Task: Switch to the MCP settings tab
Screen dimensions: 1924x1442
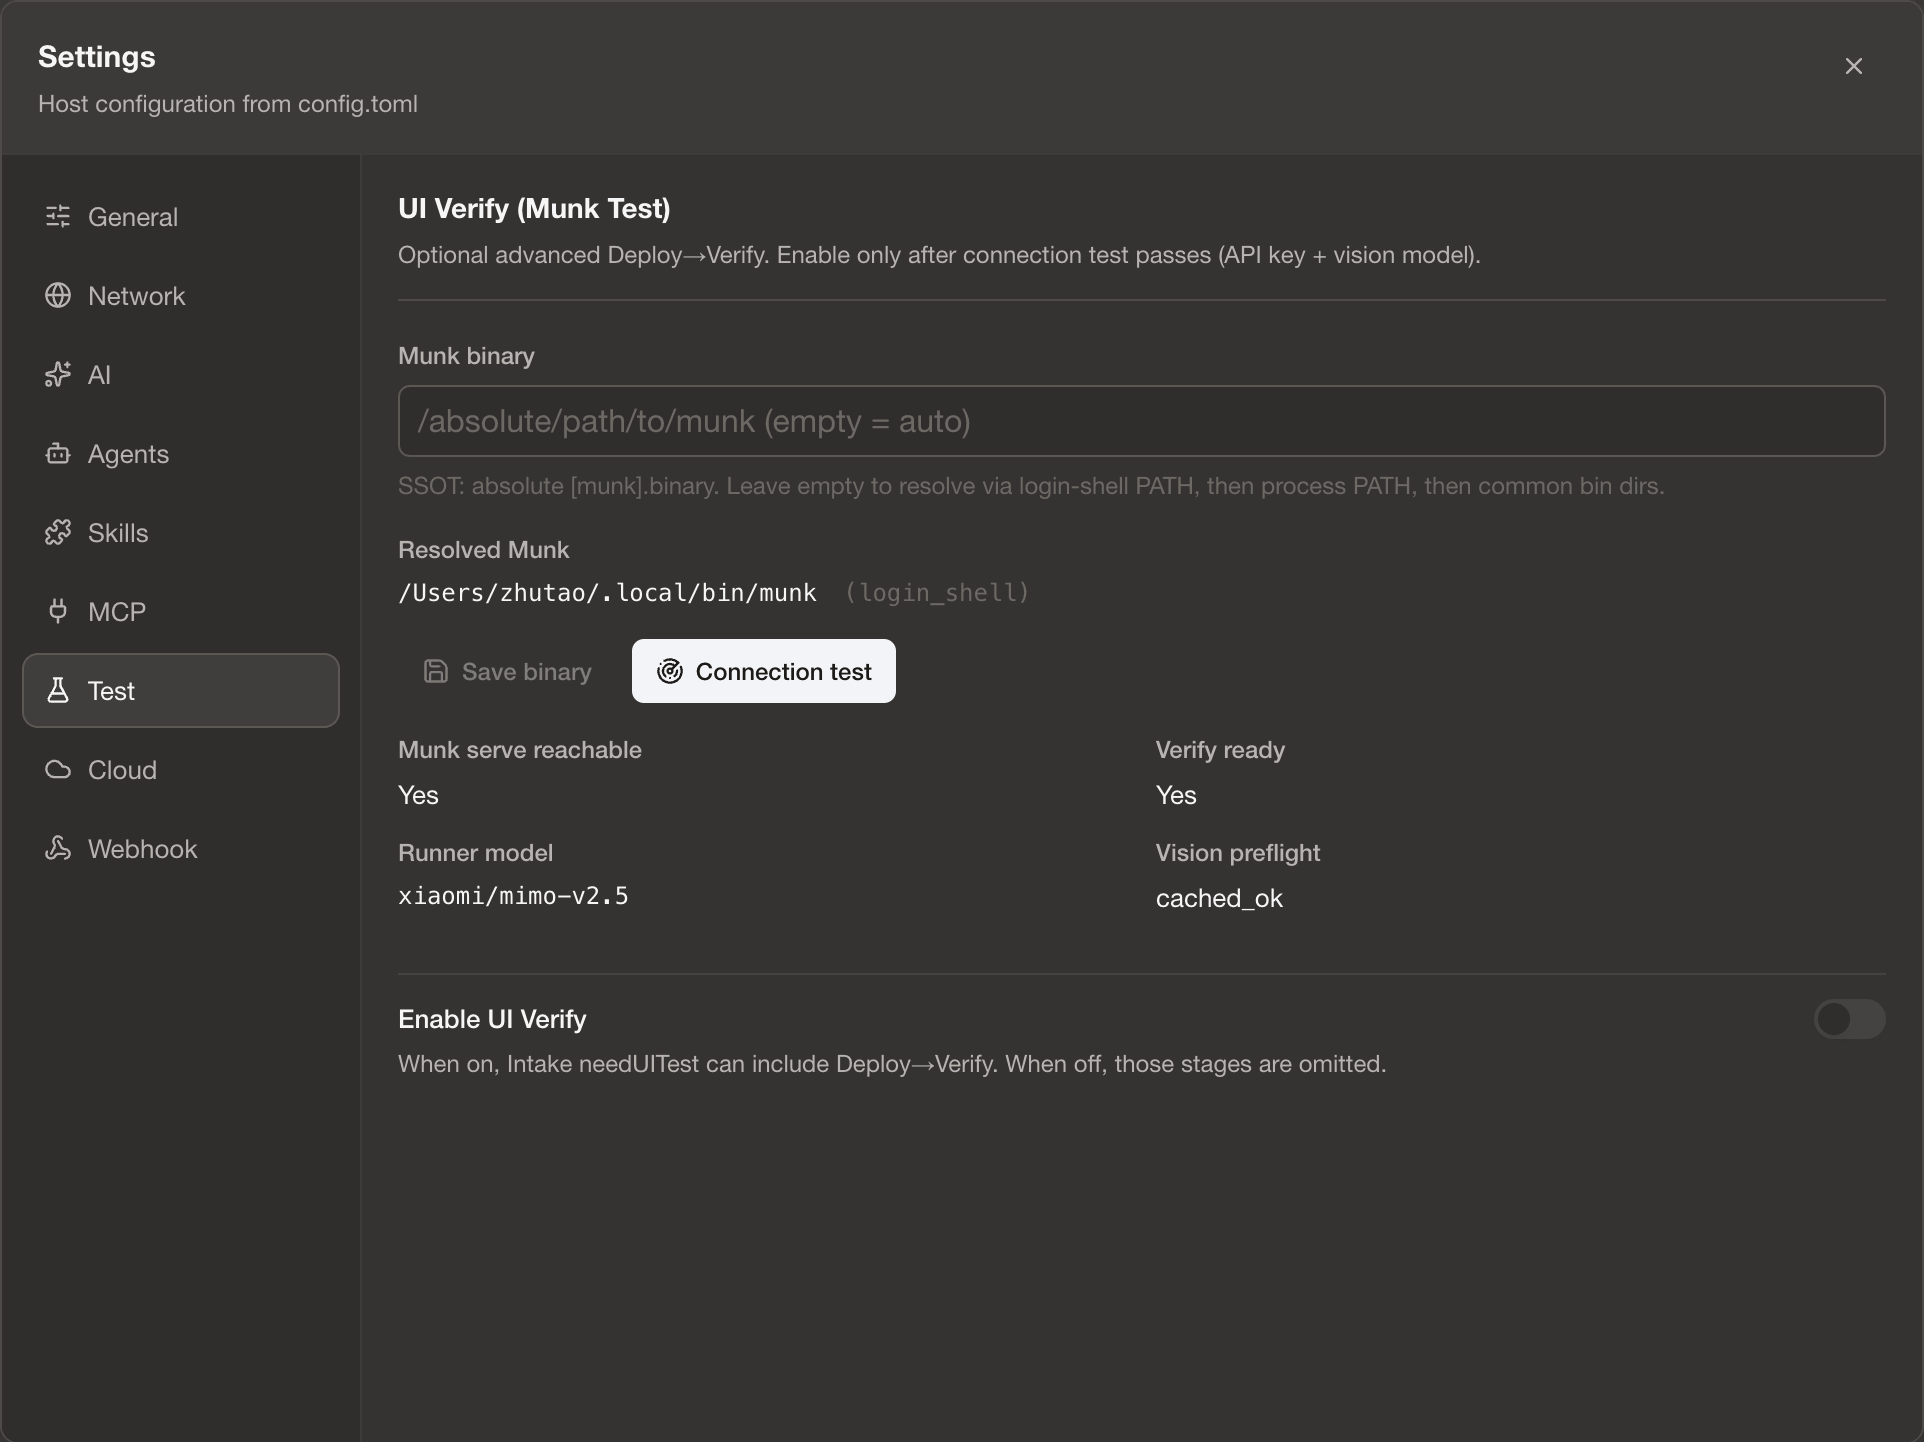Action: pyautogui.click(x=181, y=611)
